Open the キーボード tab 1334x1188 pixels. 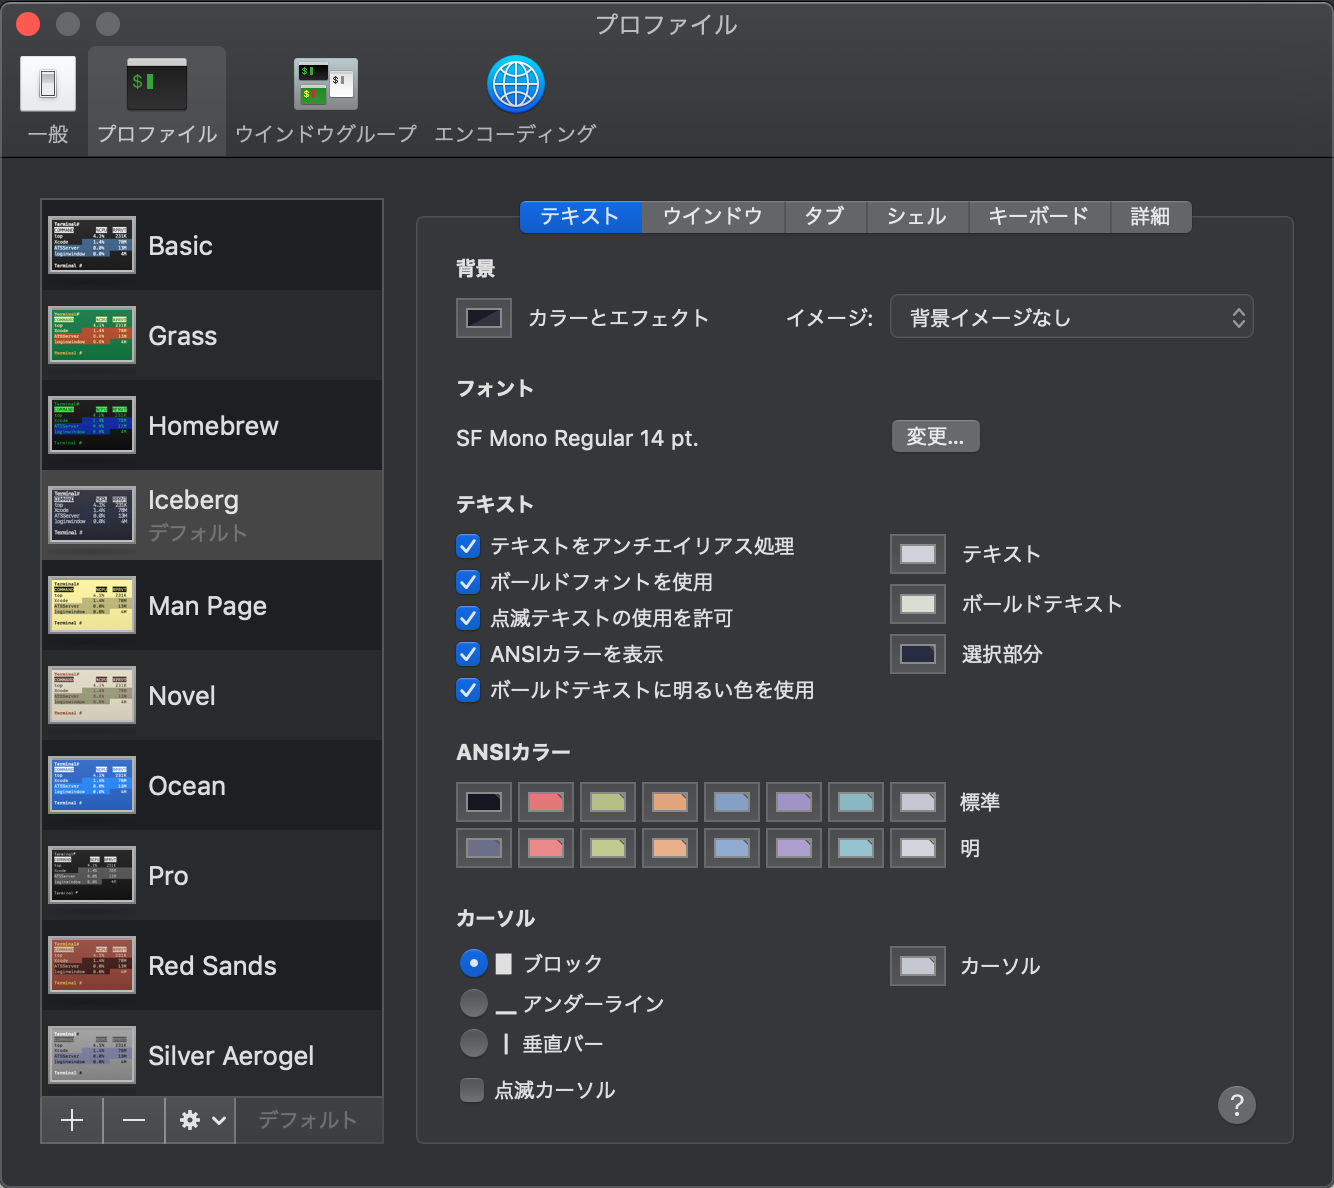[1039, 216]
